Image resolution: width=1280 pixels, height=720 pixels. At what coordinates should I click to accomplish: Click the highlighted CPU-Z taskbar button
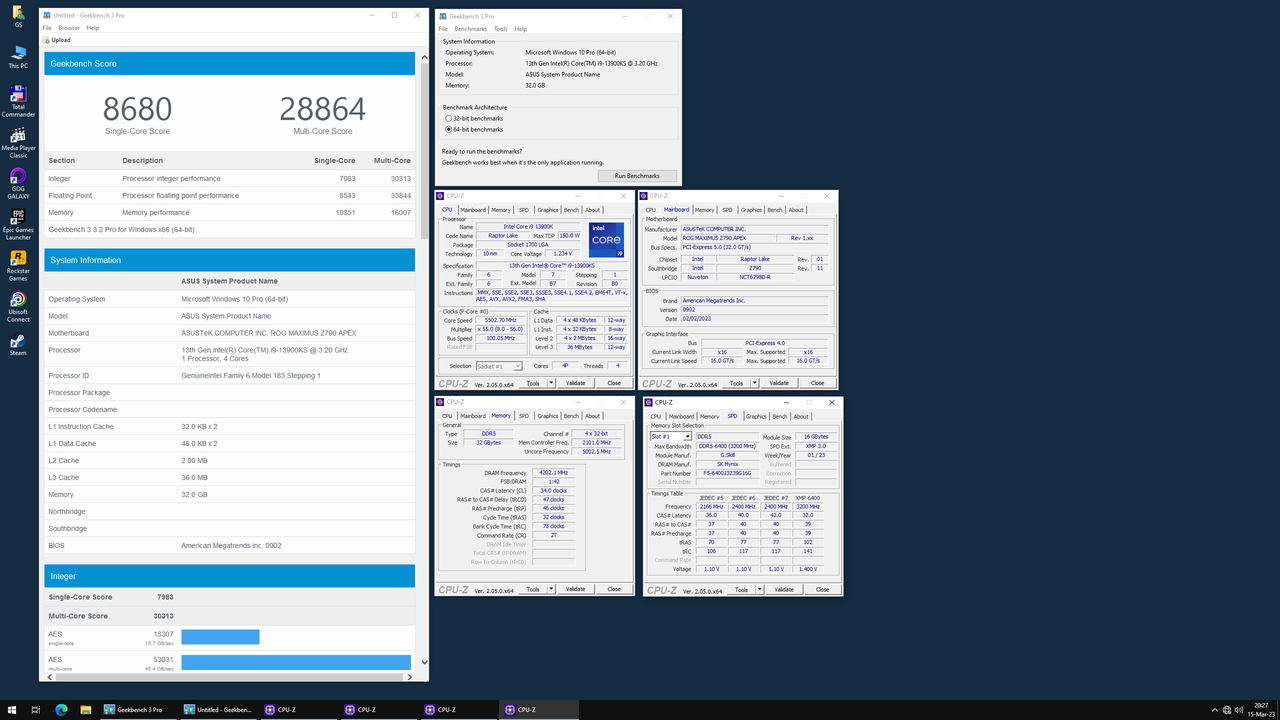coord(538,710)
